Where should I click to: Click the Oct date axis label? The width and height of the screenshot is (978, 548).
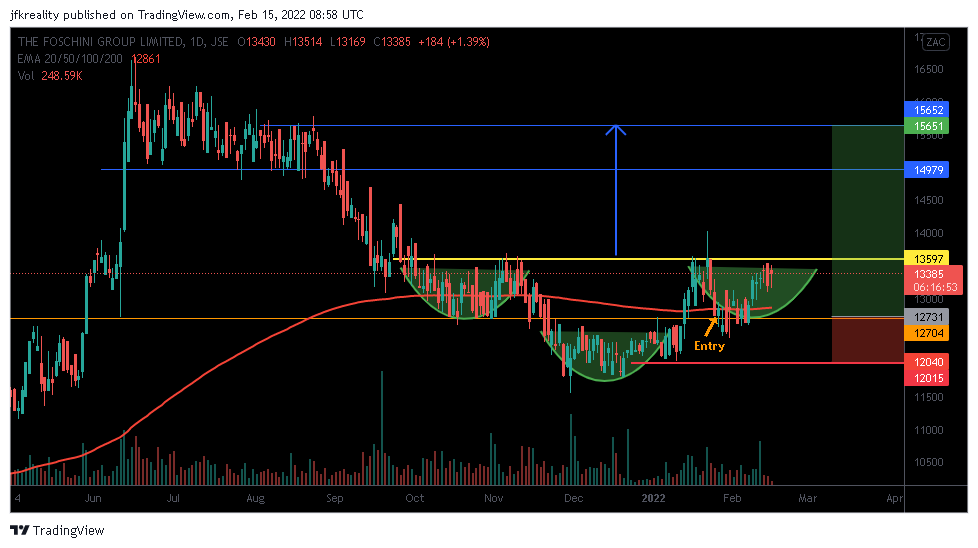[414, 498]
